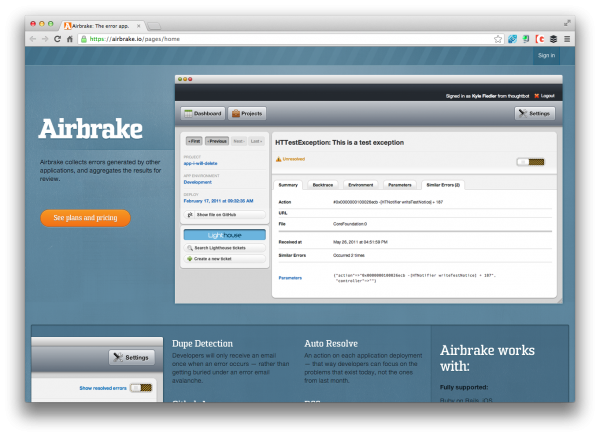Click the 'Fully supported:' label
Image resolution: width=600 pixels, height=437 pixels.
464,387
